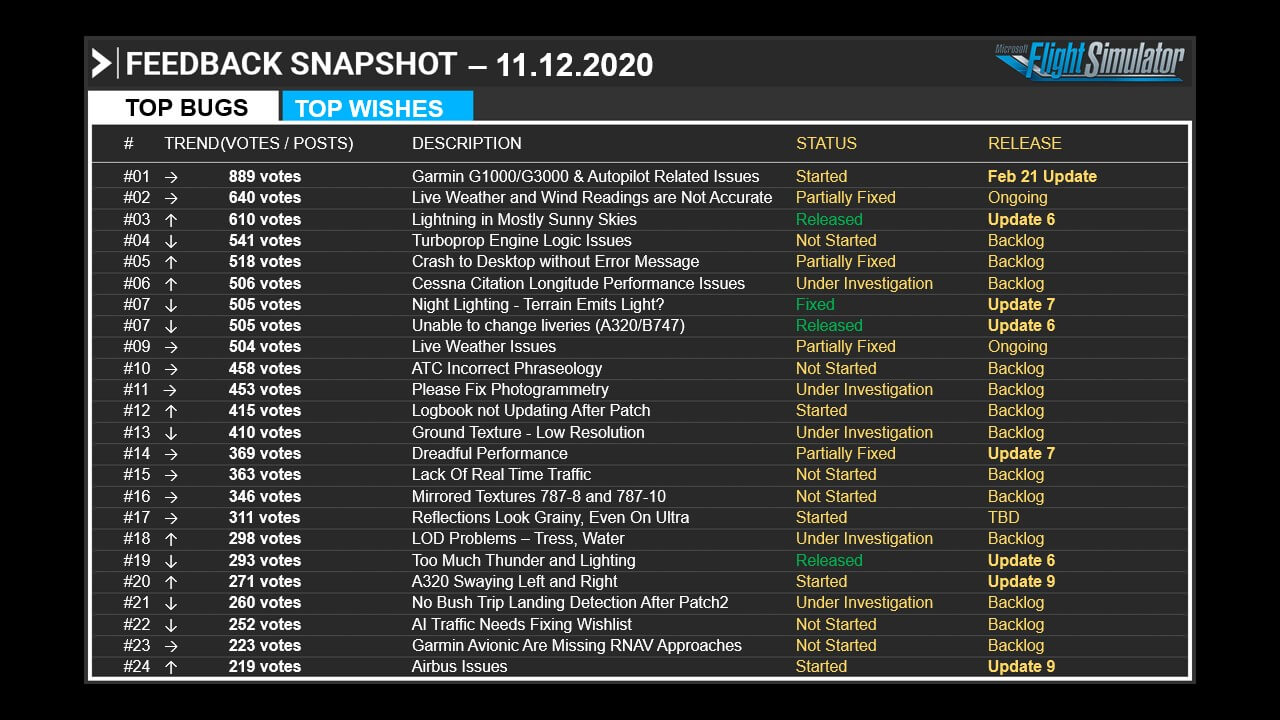
Task: Select the TOP BUGS tab
Action: coord(184,107)
